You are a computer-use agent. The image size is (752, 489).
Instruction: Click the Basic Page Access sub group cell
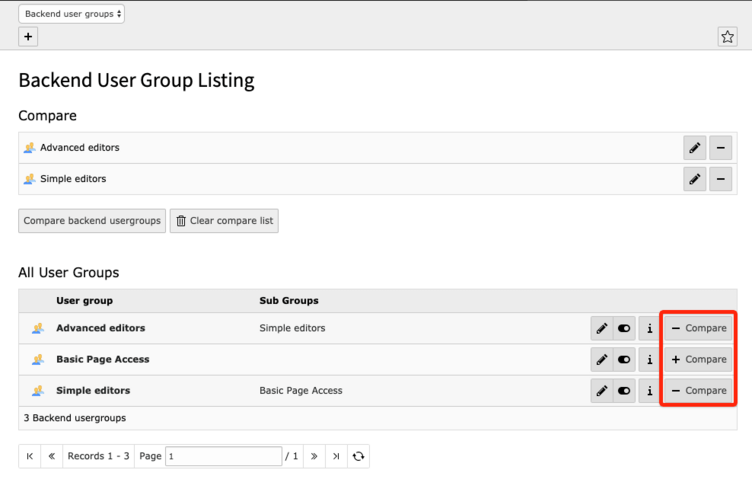[301, 390]
